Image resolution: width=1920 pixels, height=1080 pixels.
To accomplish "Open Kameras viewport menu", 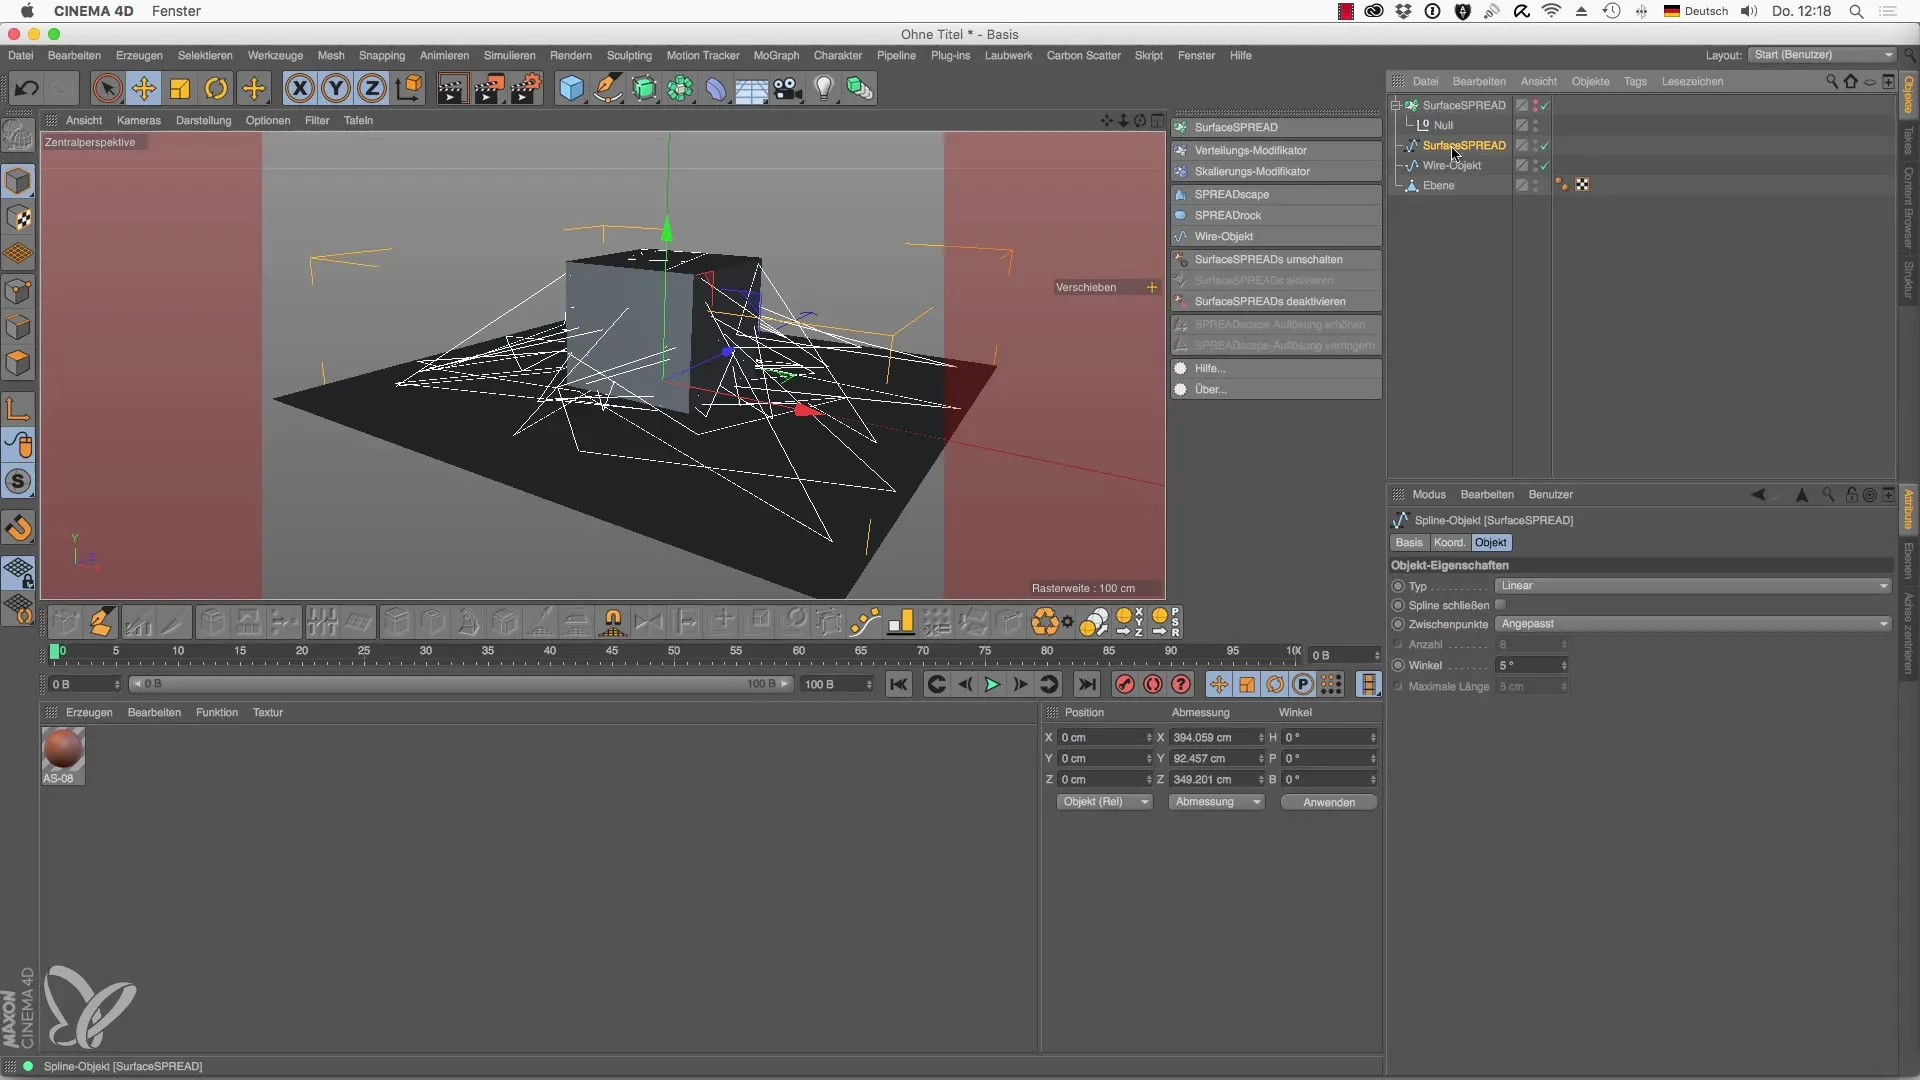I will tap(139, 120).
